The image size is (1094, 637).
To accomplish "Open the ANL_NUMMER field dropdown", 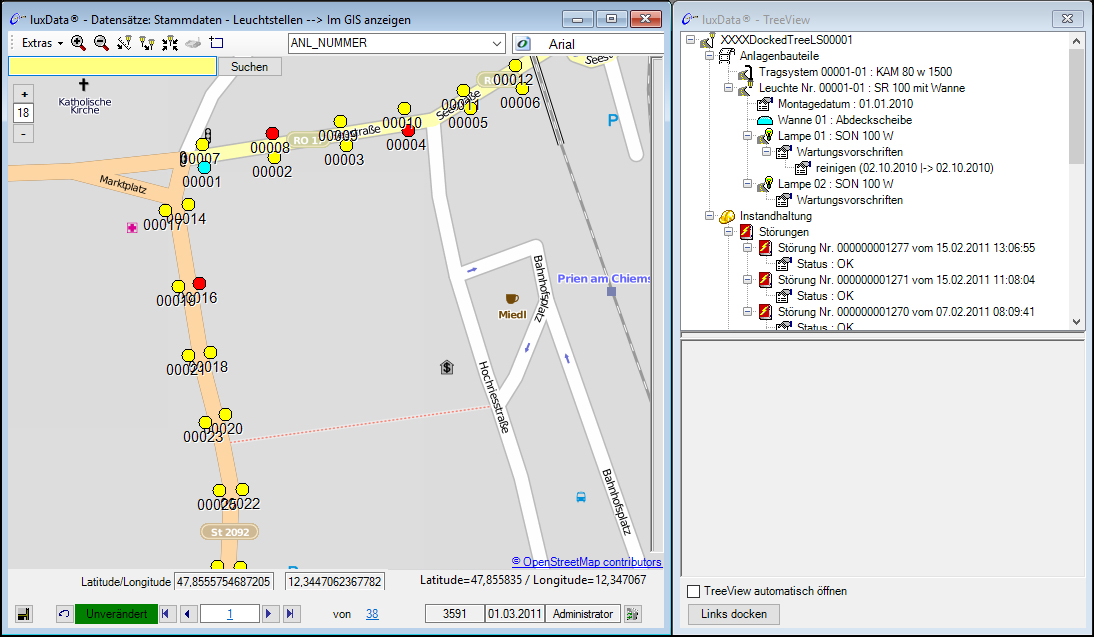I will pos(497,43).
